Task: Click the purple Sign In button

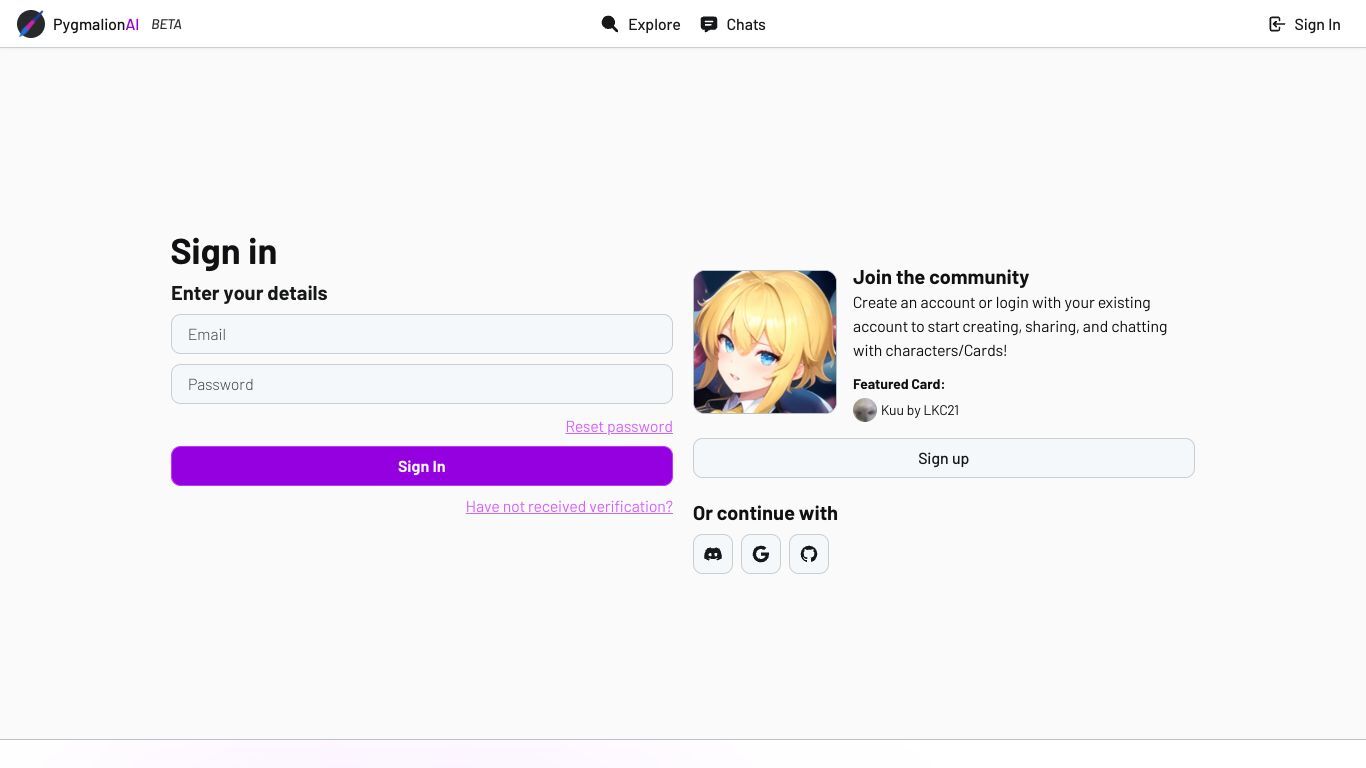Action: click(x=422, y=466)
